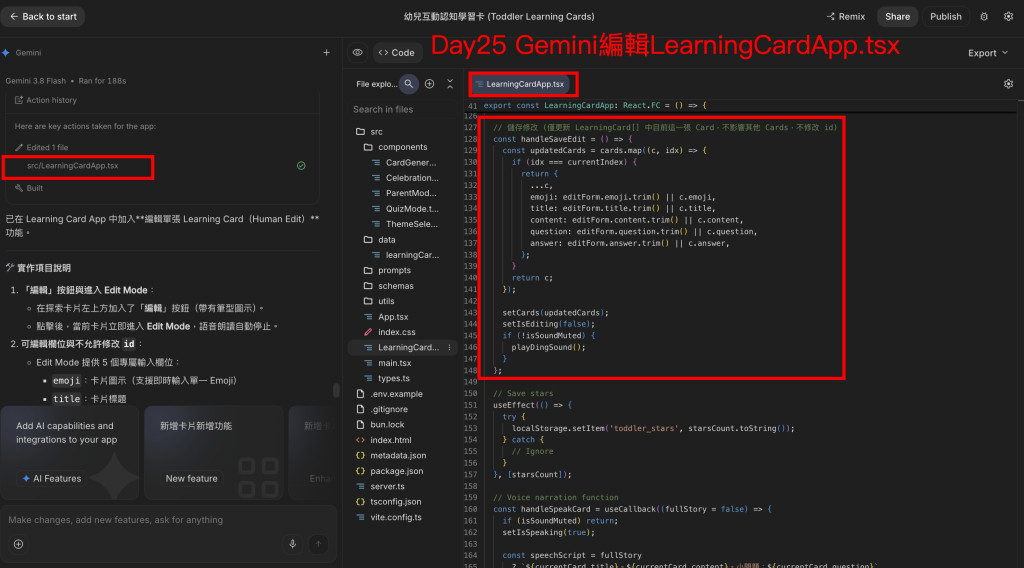This screenshot has width=1024, height=568.
Task: Click the playDingSound() code line
Action: pos(548,347)
